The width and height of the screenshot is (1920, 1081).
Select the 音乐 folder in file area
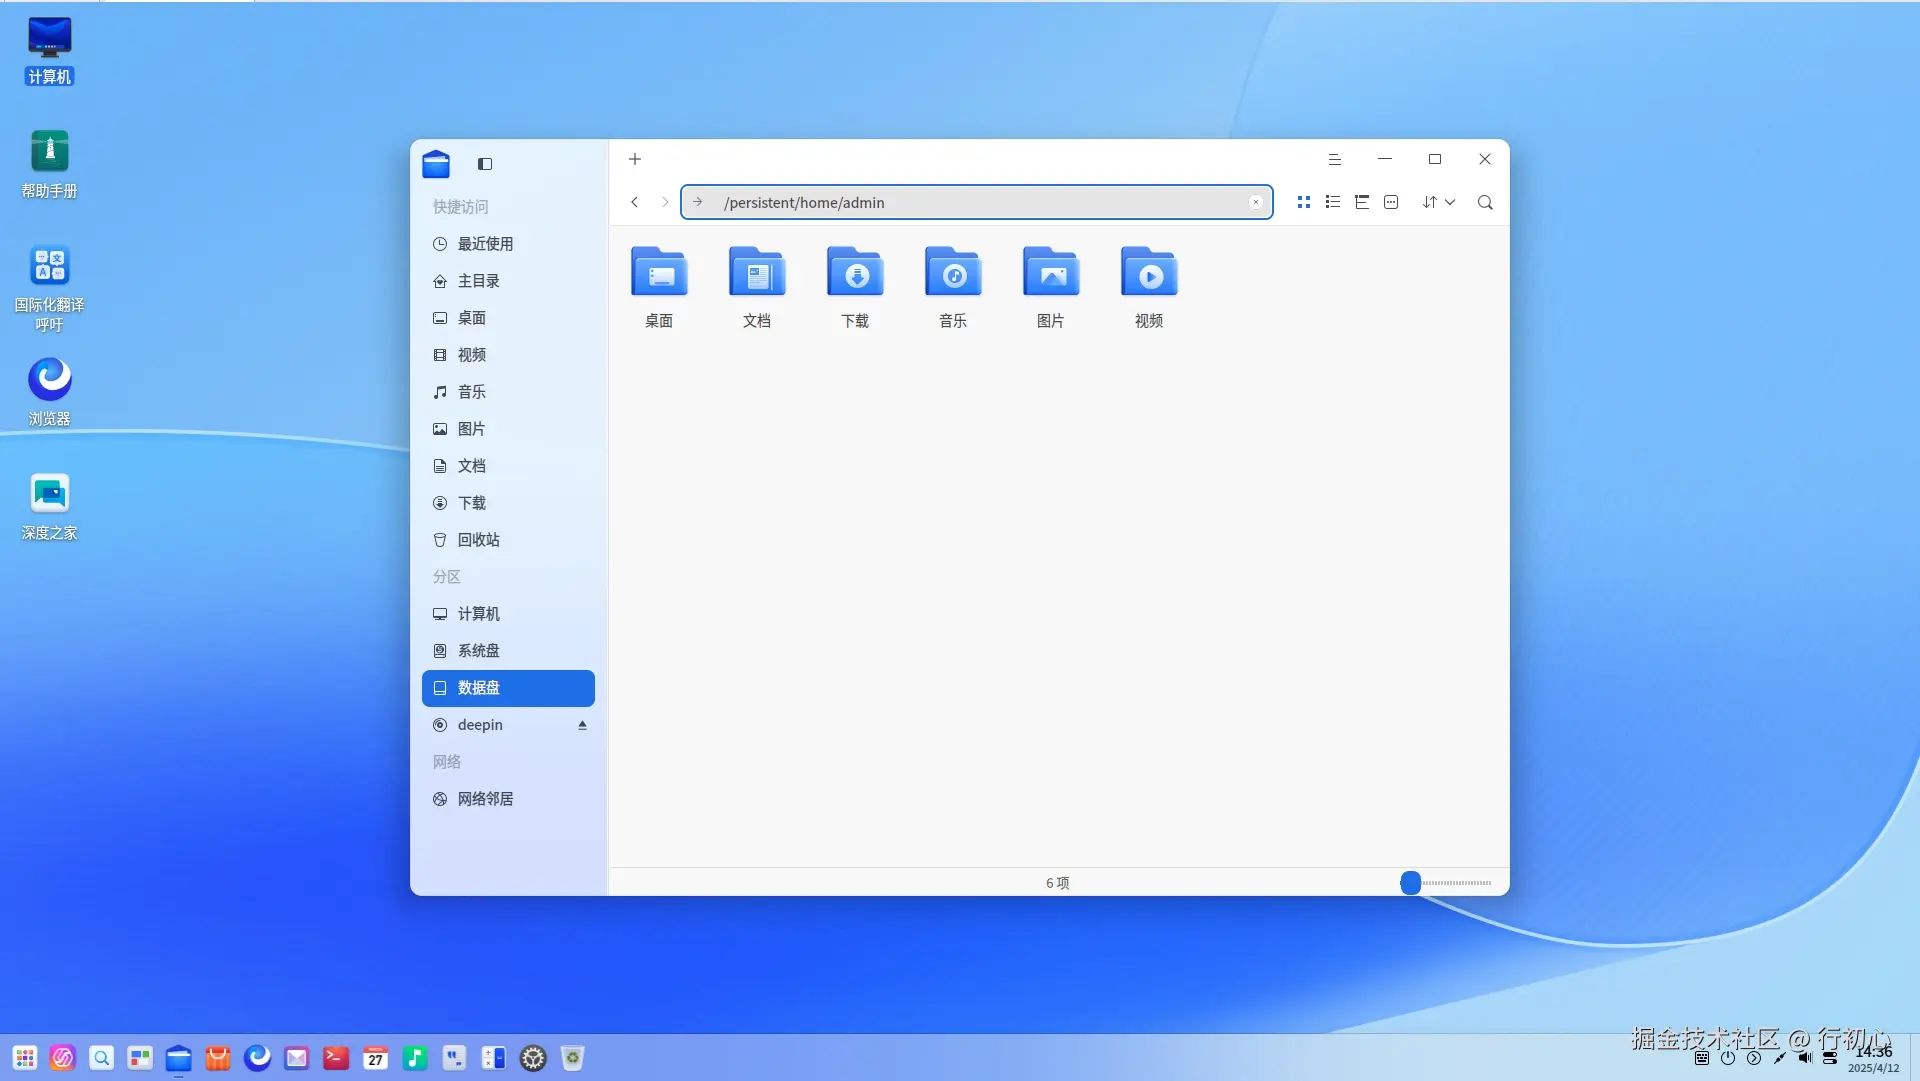click(x=953, y=287)
